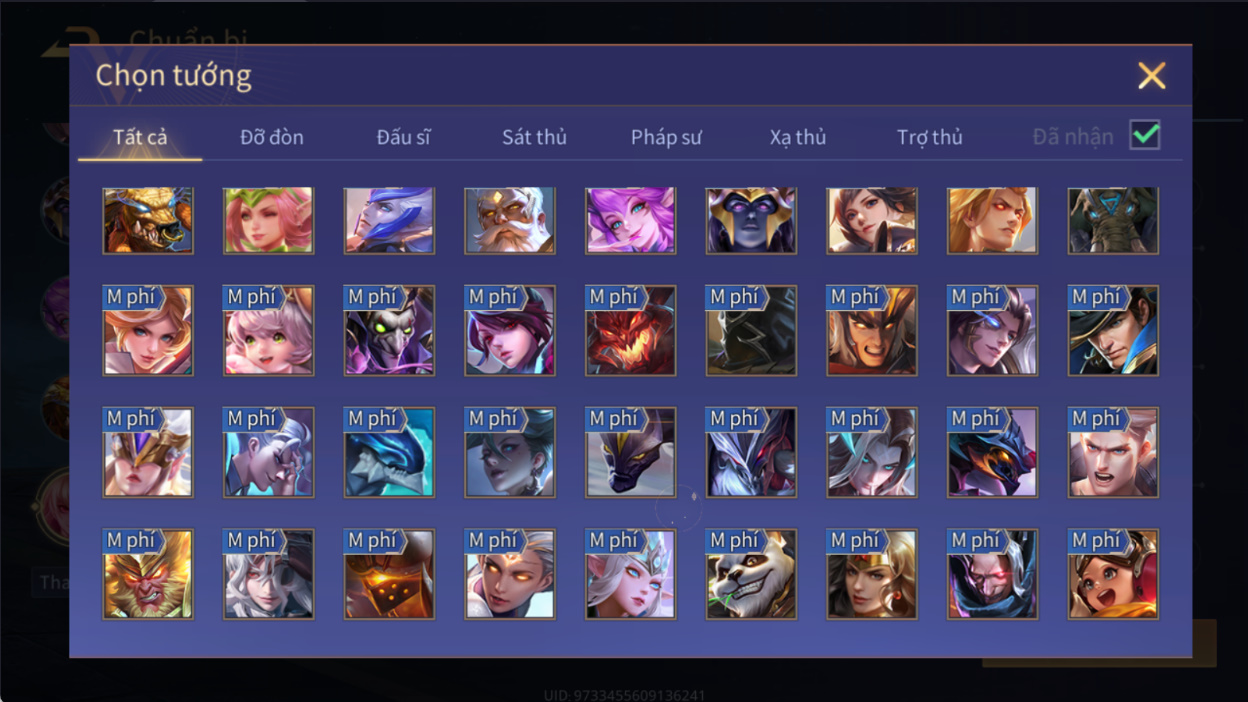Select the pink-haired cat-ear girl hero
This screenshot has height=702, width=1248.
(x=269, y=331)
